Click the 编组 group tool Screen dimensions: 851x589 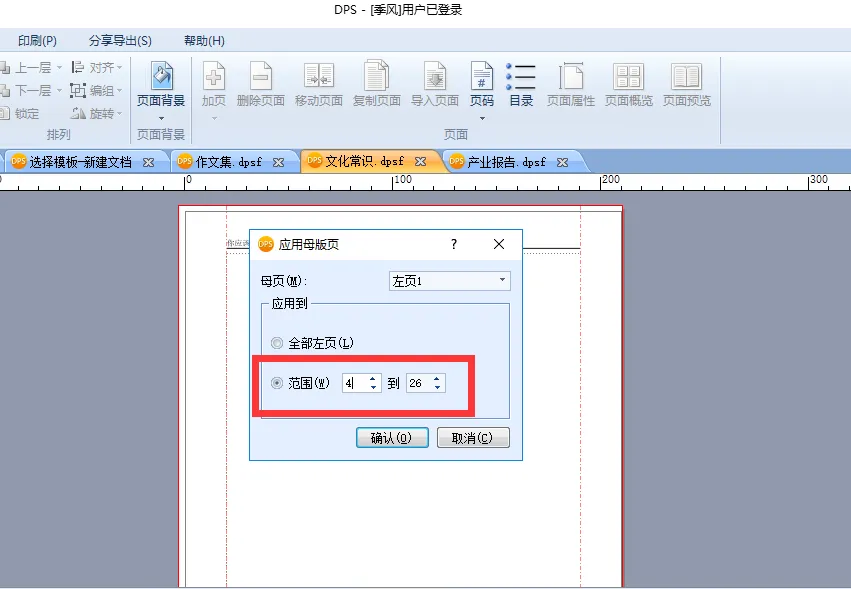pos(97,91)
